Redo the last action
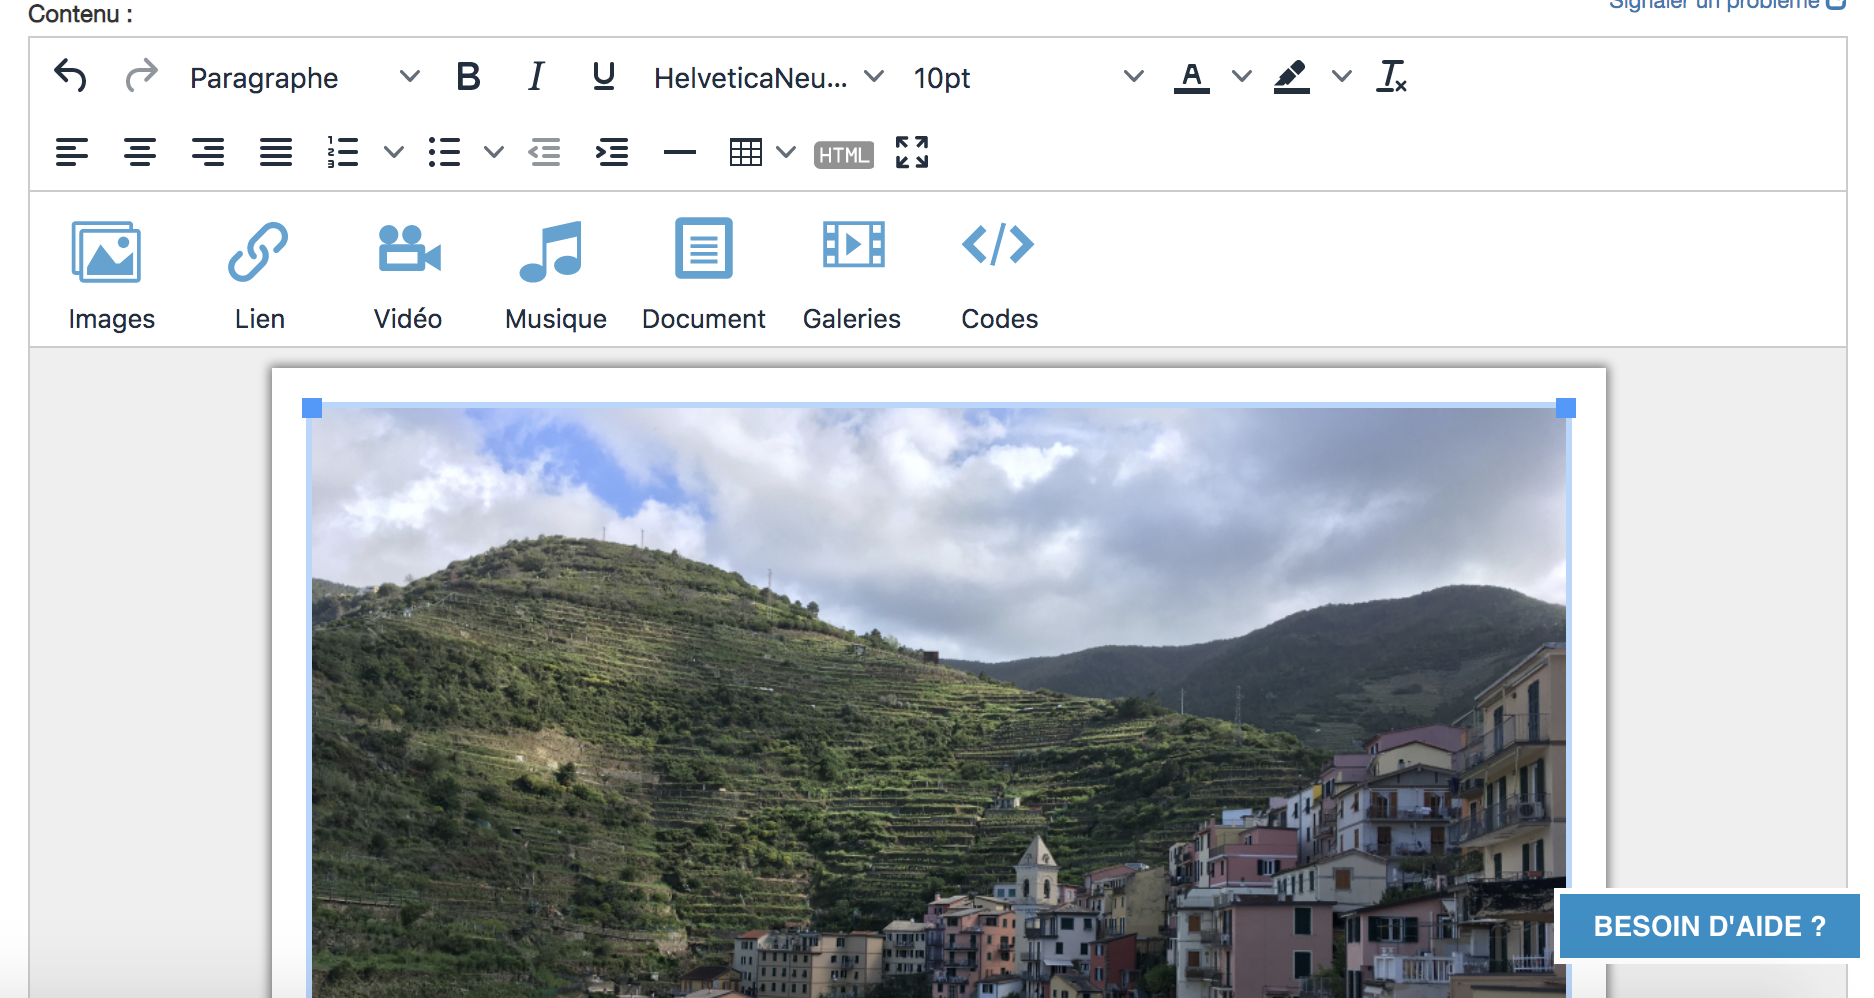Screen dimensions: 1874x998 coord(141,76)
